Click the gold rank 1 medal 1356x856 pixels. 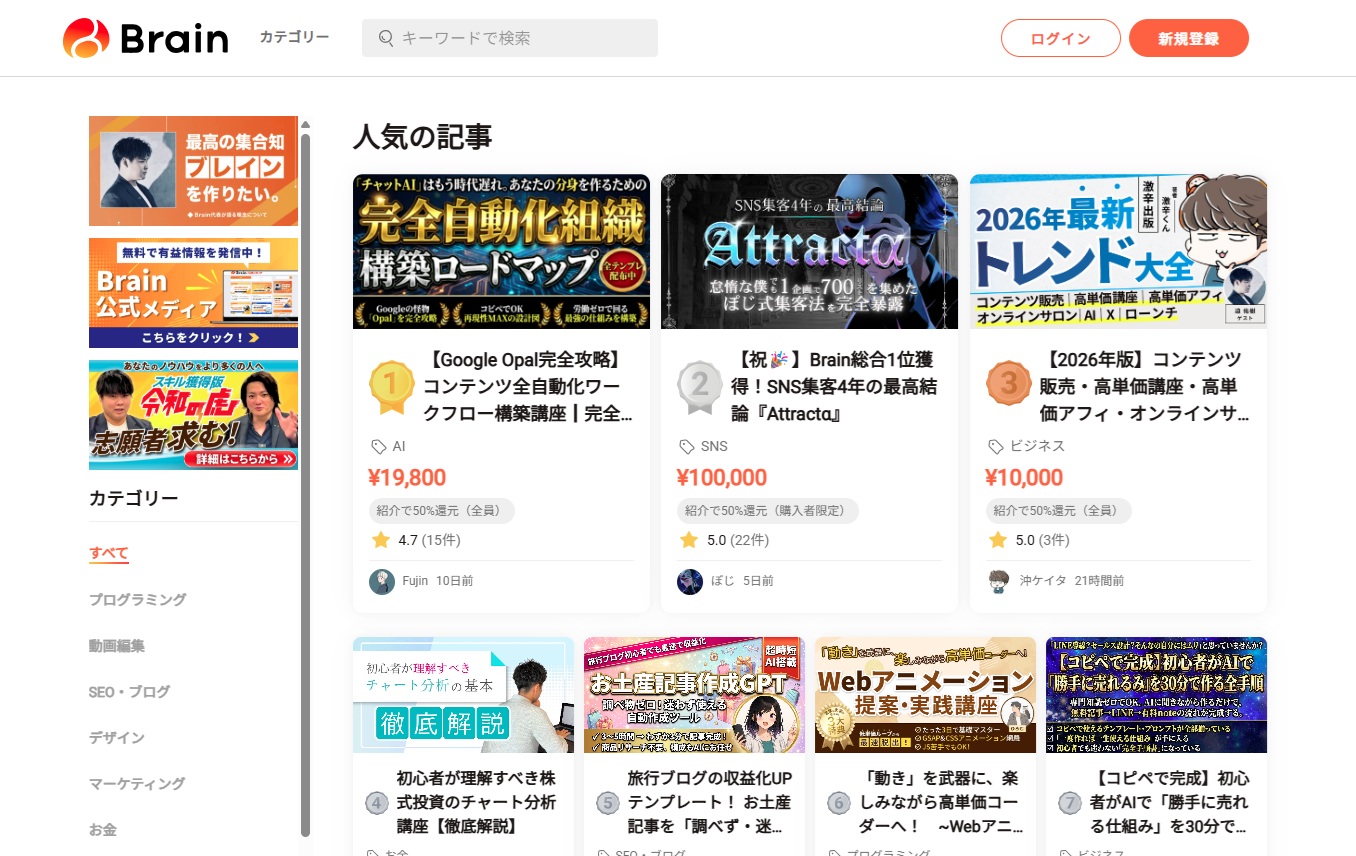(391, 386)
